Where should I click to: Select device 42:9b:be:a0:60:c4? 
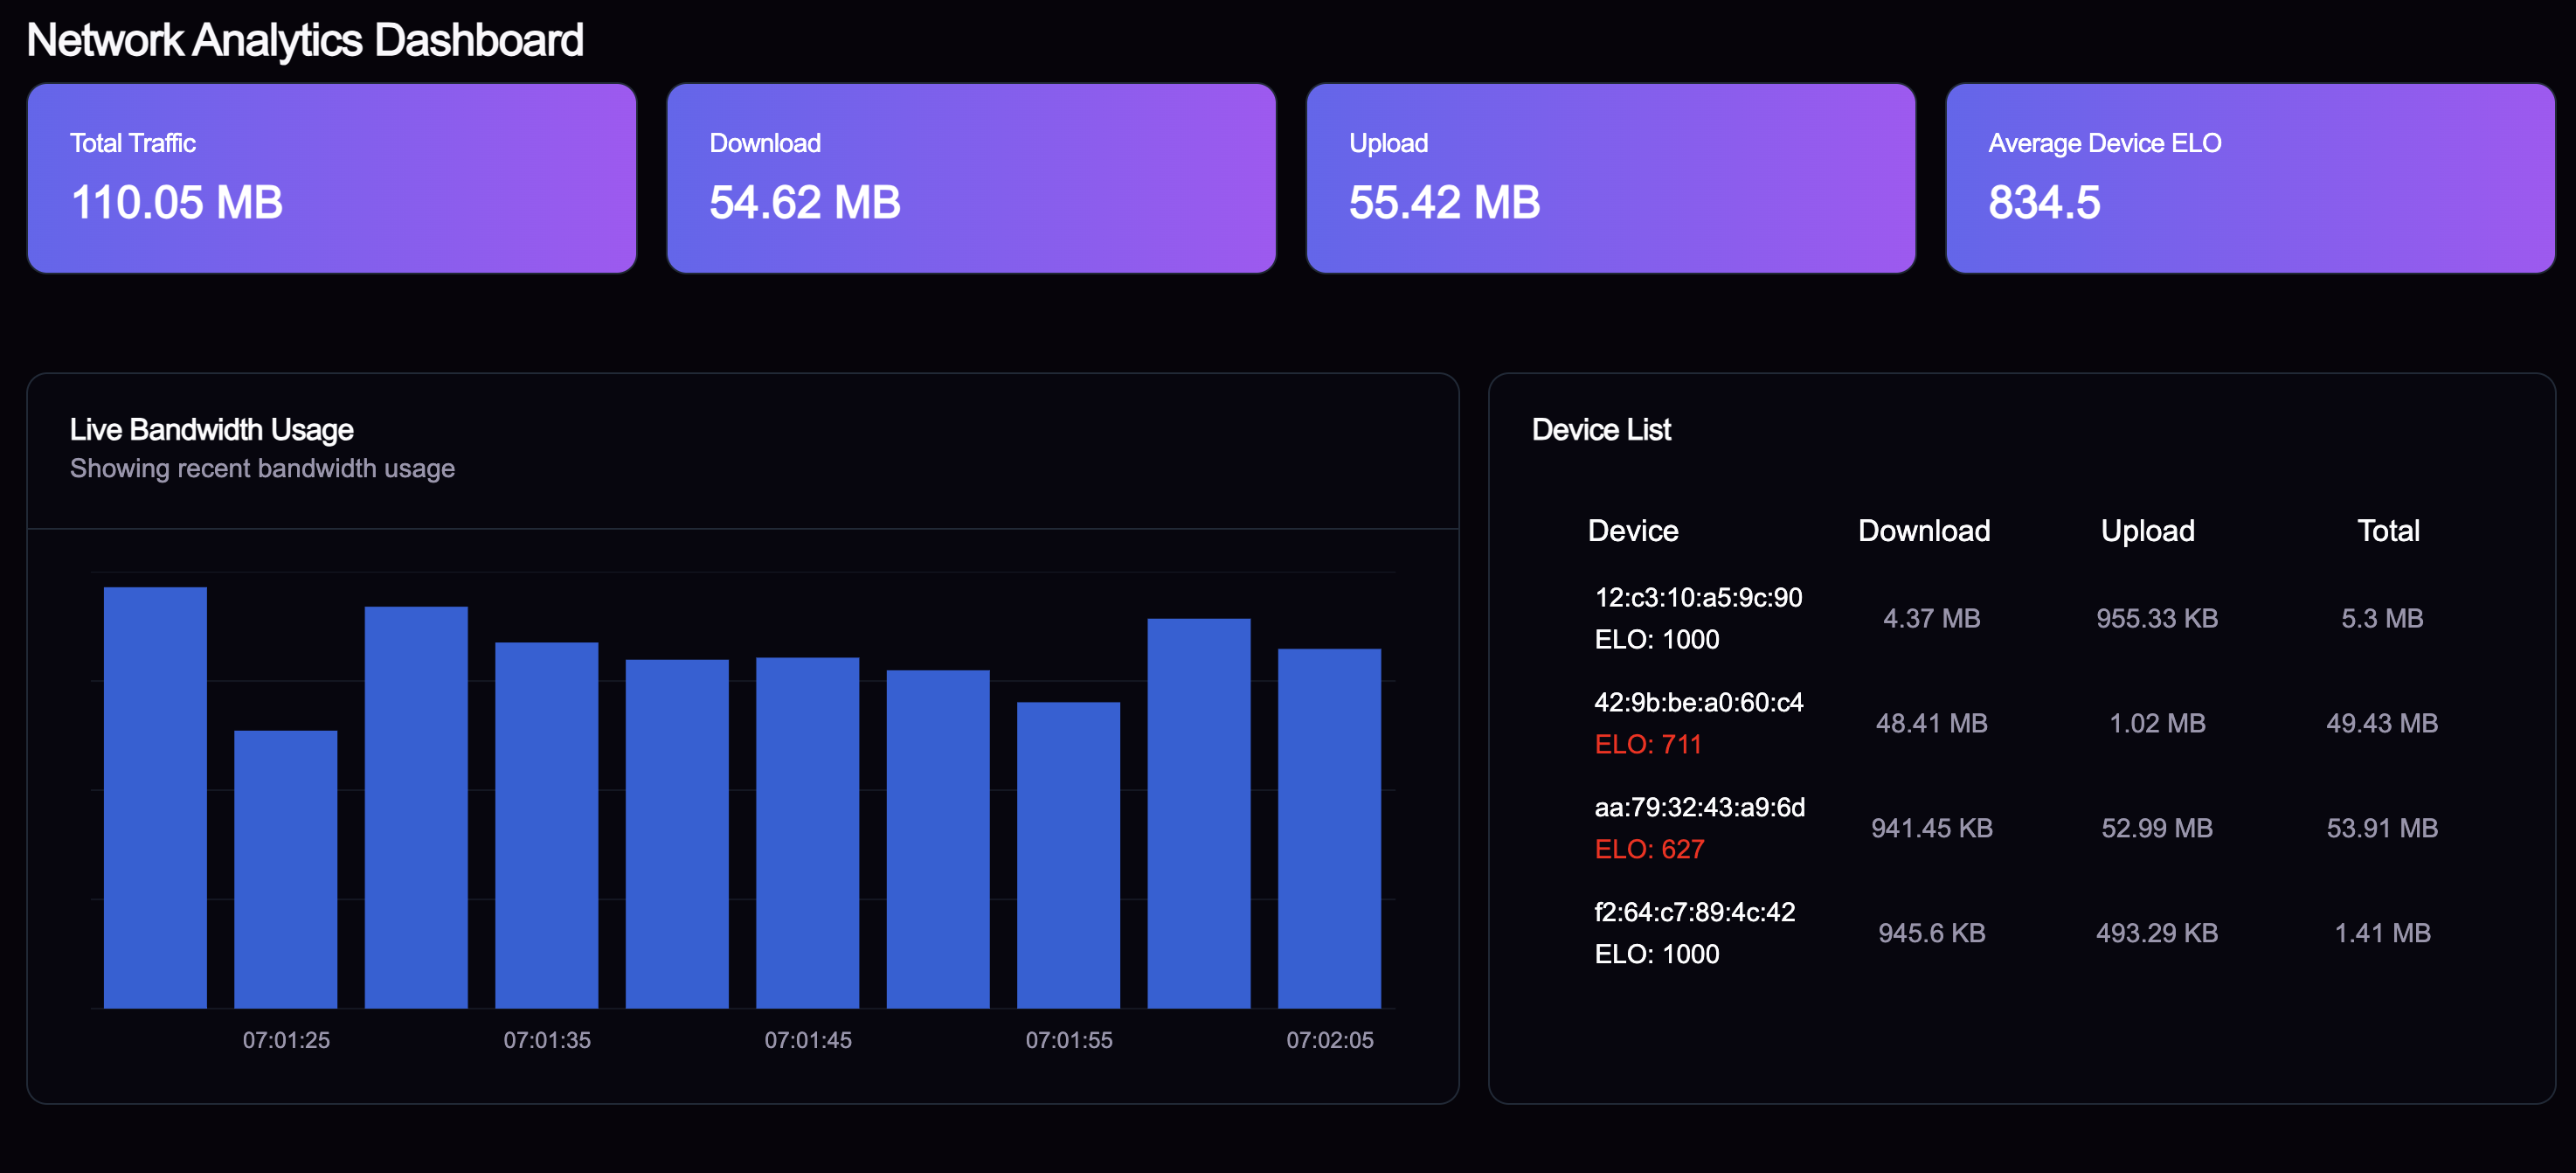(x=1697, y=702)
